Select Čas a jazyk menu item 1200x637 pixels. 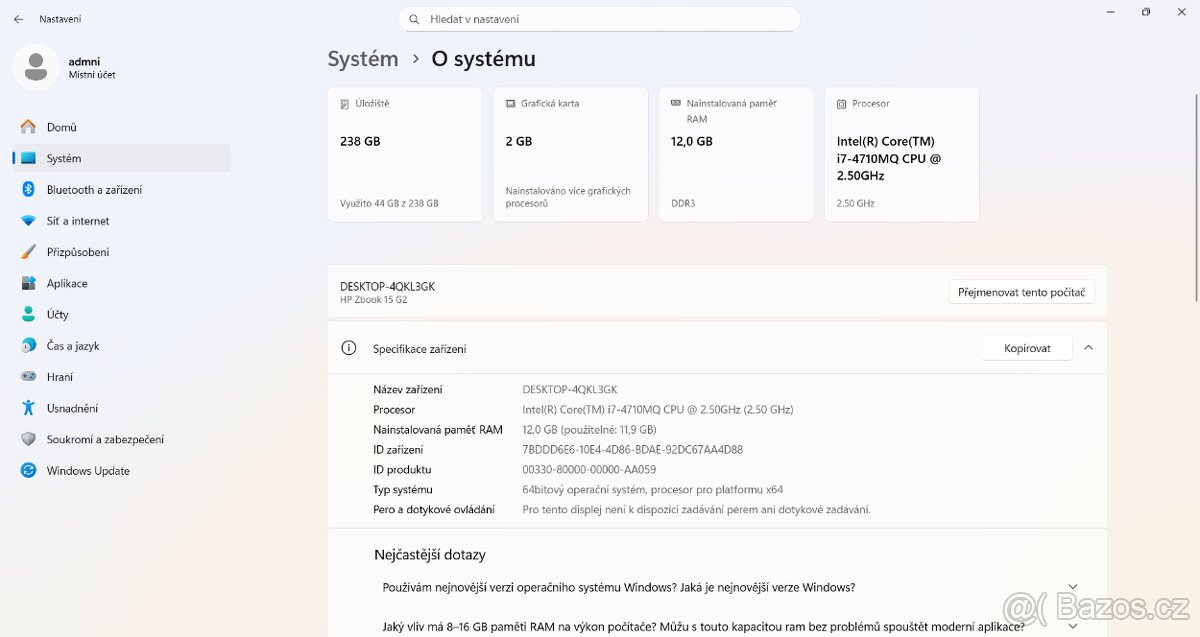[73, 346]
